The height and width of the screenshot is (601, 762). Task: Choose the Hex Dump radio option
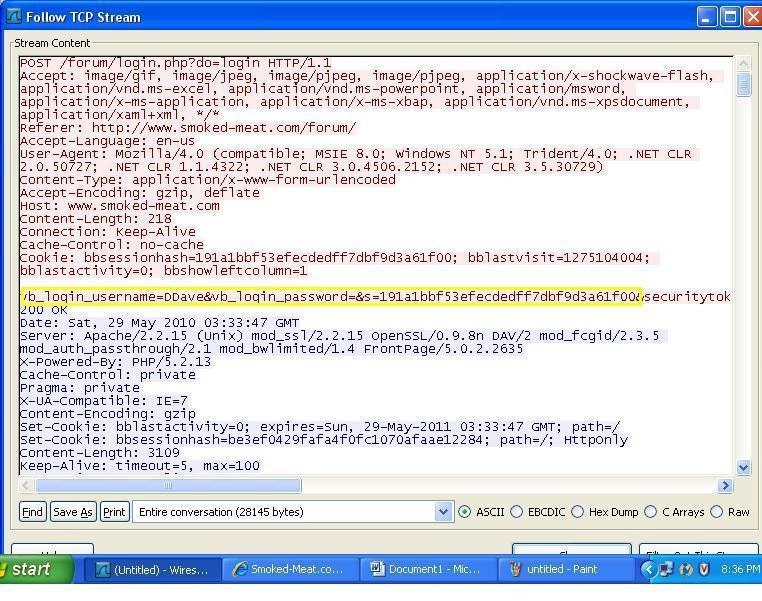(578, 512)
